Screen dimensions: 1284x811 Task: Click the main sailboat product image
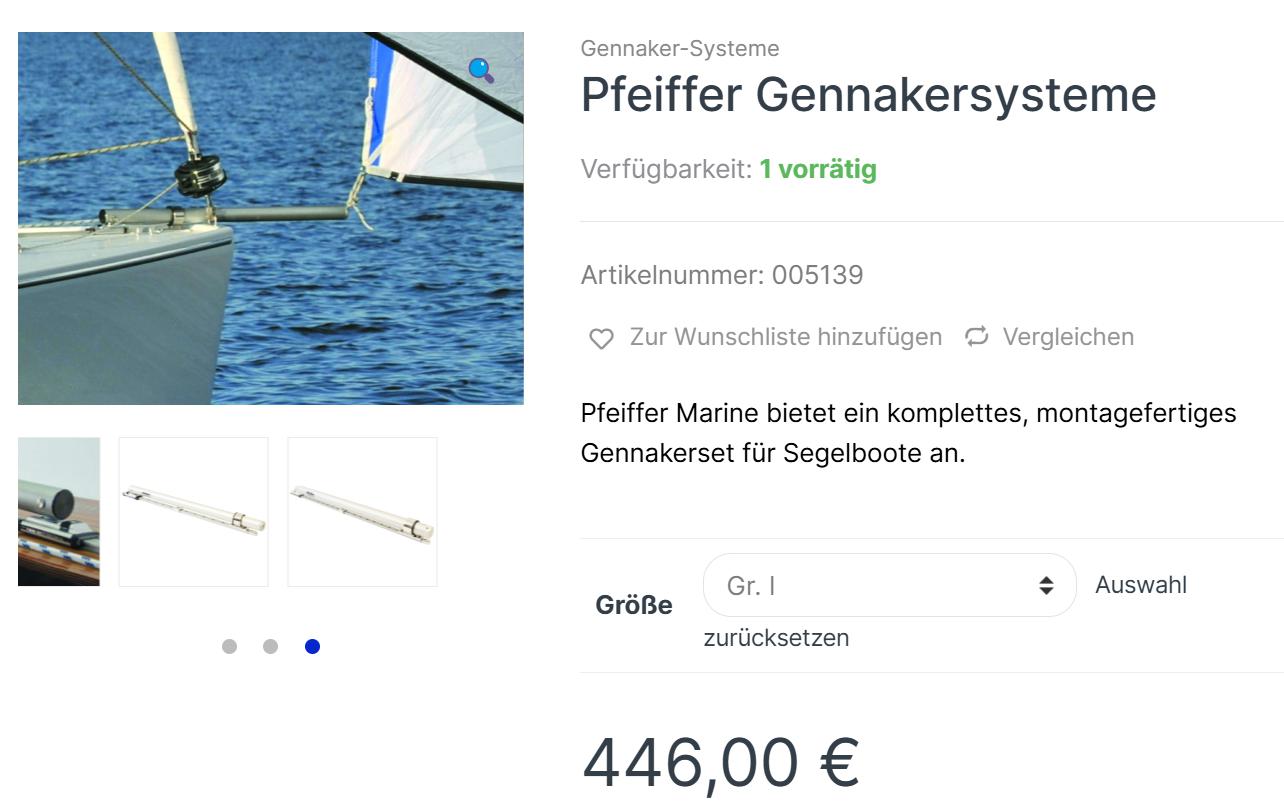tap(270, 218)
